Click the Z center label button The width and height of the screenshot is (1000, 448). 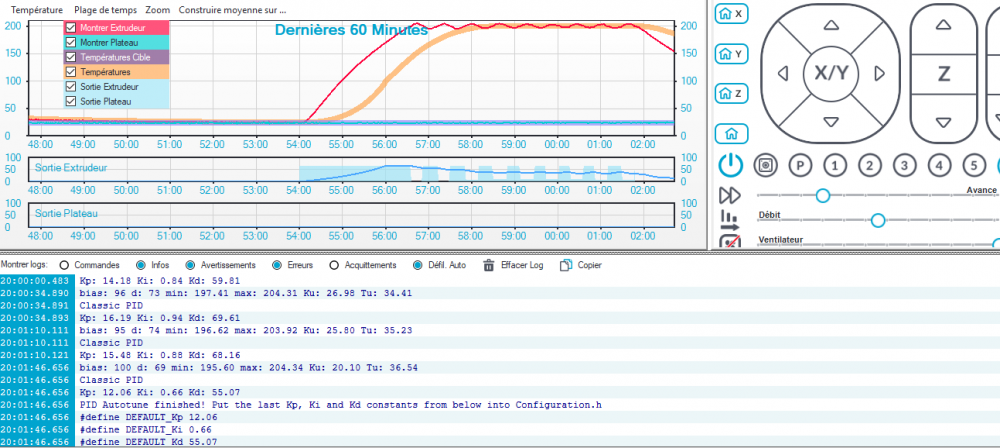[944, 73]
